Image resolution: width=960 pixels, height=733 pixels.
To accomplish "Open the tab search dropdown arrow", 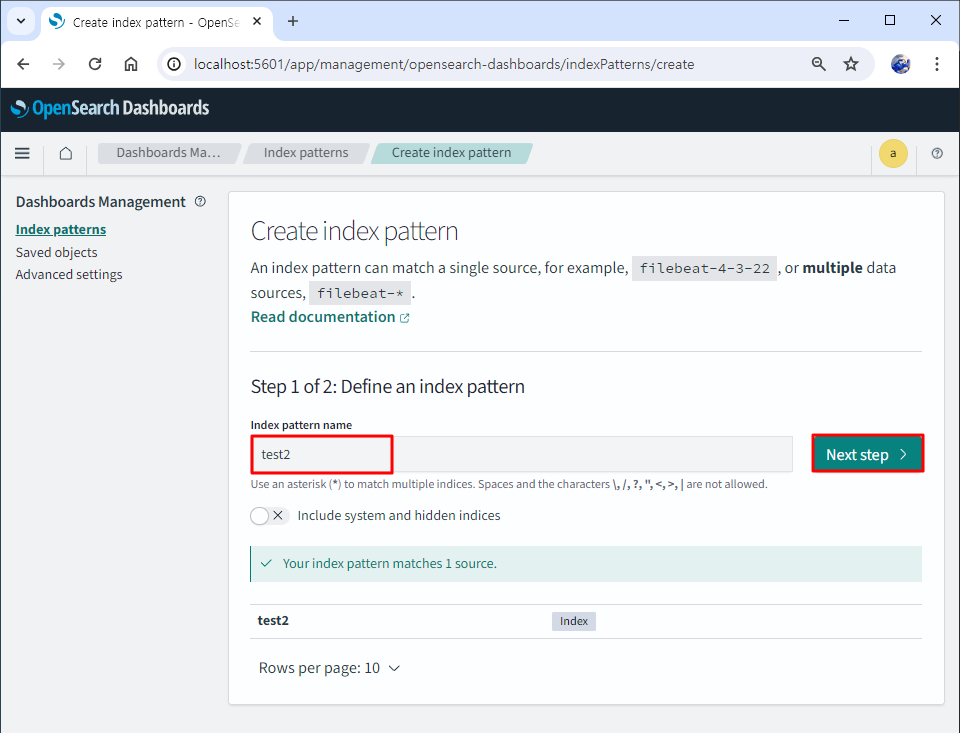I will pyautogui.click(x=21, y=21).
